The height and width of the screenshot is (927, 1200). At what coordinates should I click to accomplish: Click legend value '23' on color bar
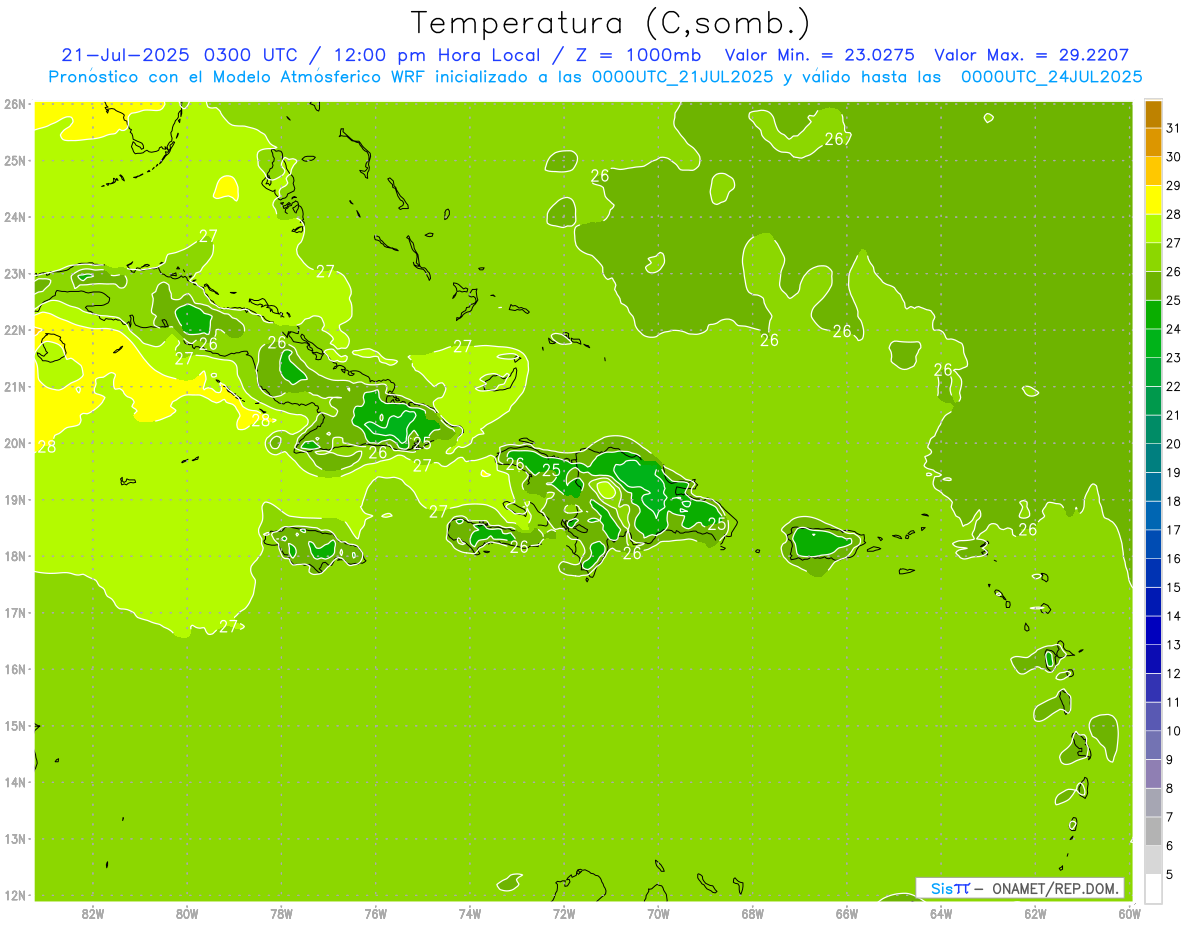[x=1173, y=357]
